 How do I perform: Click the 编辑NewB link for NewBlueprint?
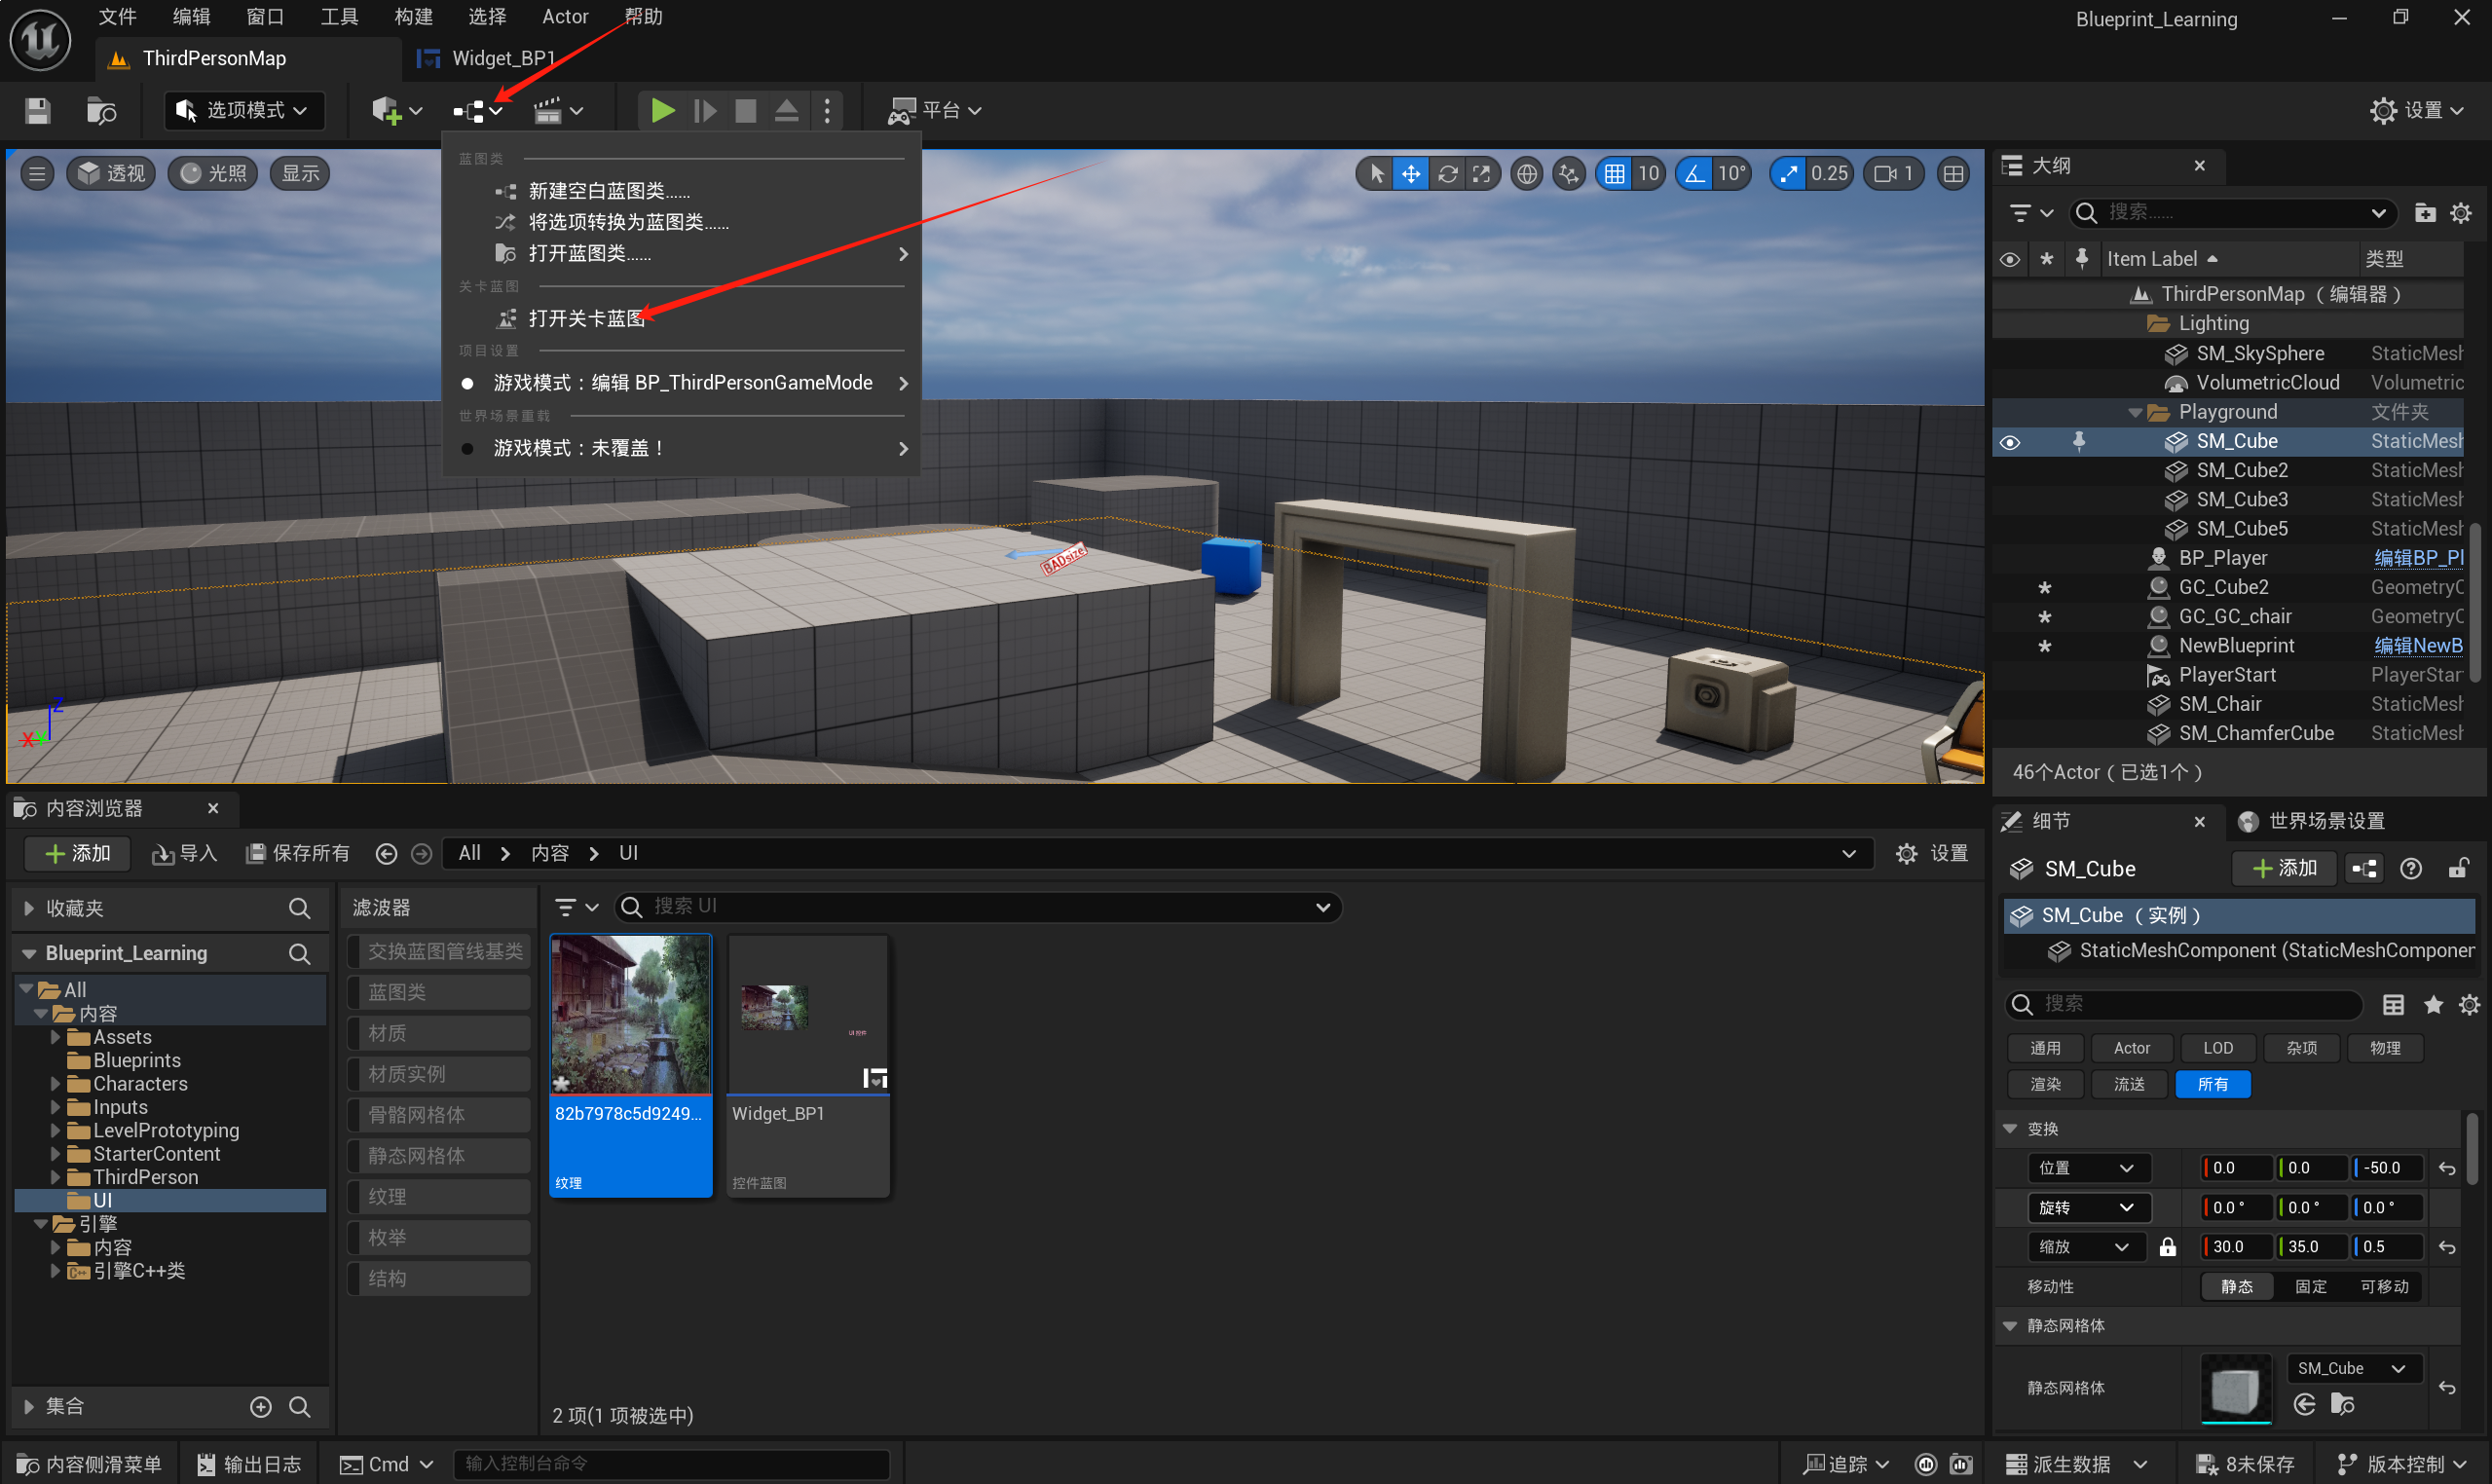point(2419,646)
